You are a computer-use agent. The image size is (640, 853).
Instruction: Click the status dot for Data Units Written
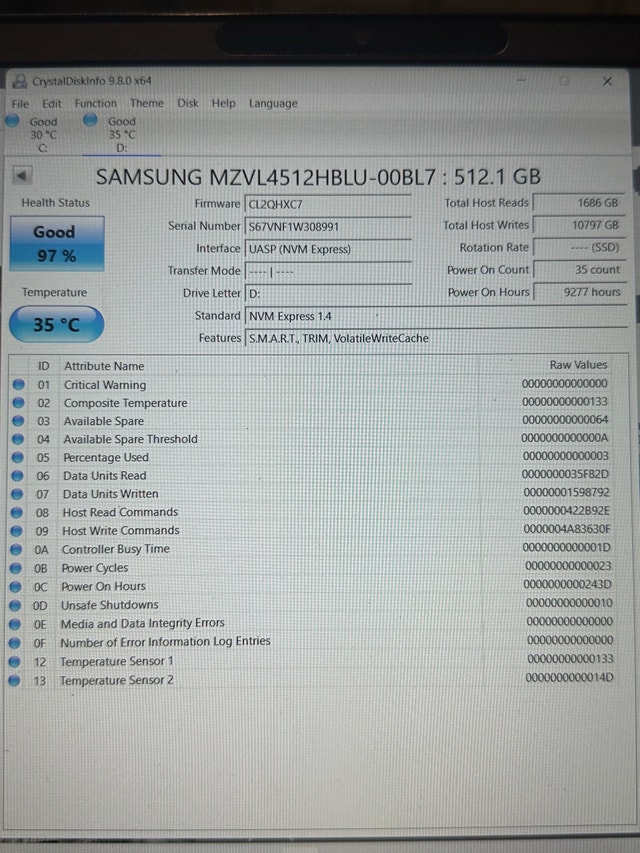point(17,495)
